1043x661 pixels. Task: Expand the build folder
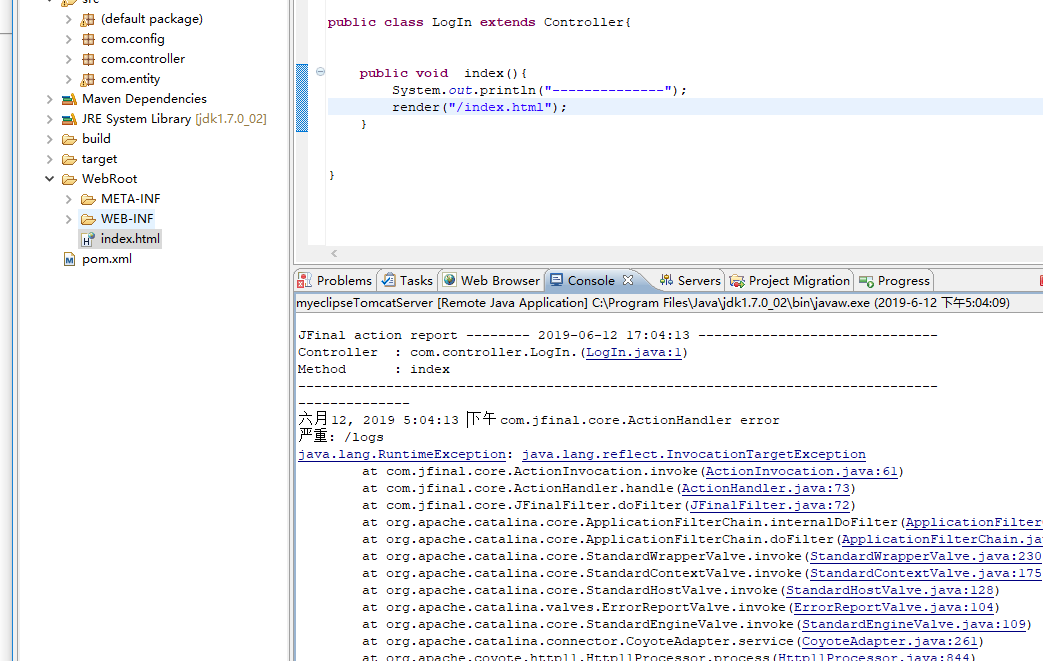(49, 139)
